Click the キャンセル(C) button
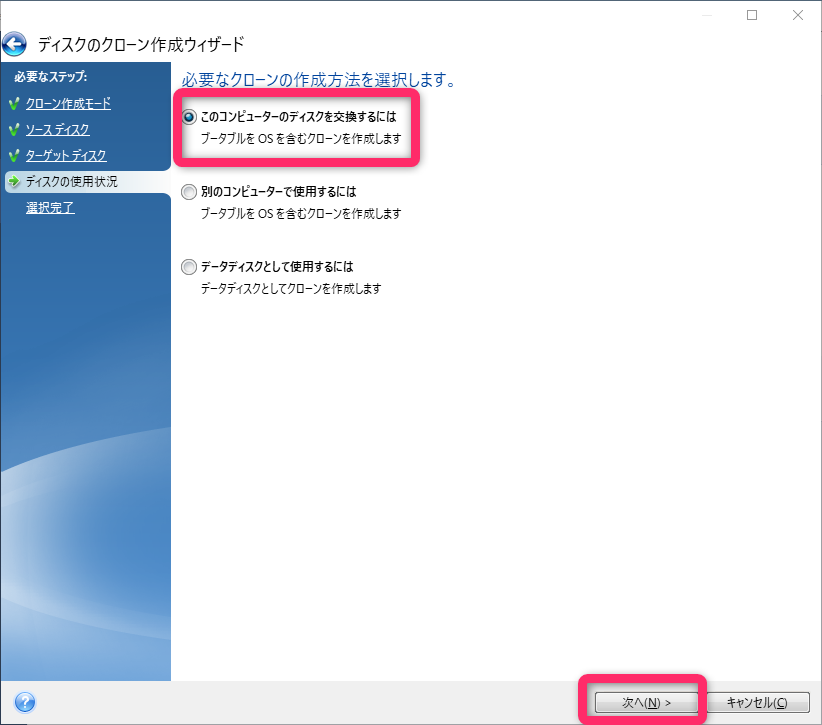The width and height of the screenshot is (822, 725). click(x=757, y=702)
